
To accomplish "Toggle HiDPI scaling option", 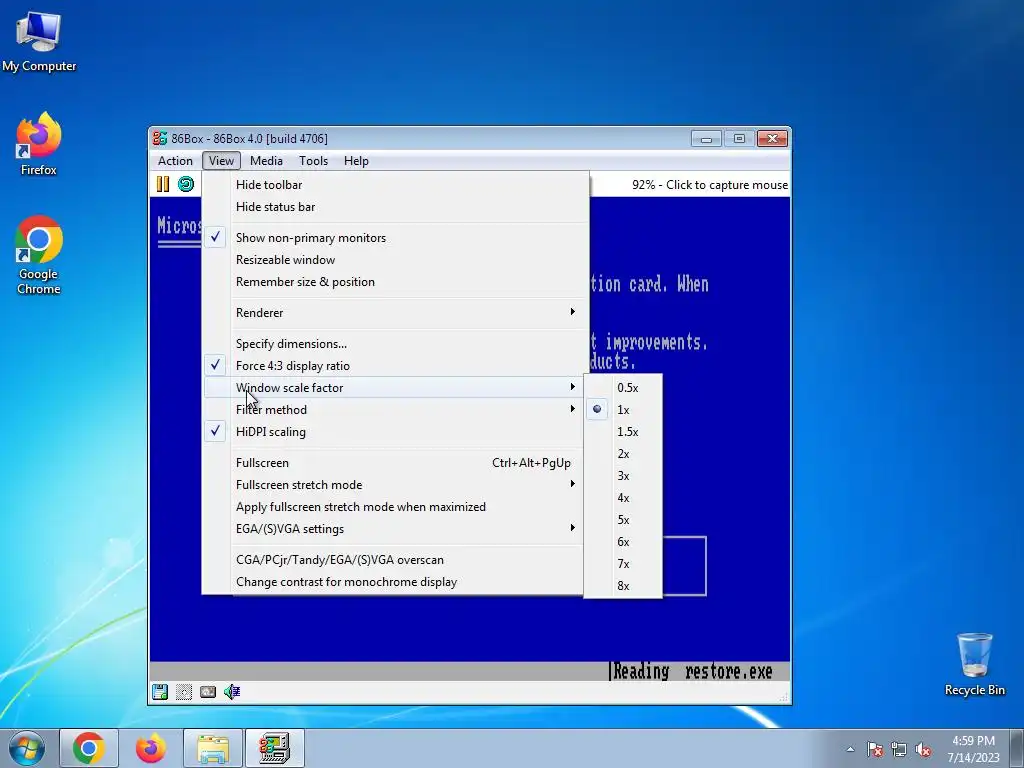I will point(396,432).
